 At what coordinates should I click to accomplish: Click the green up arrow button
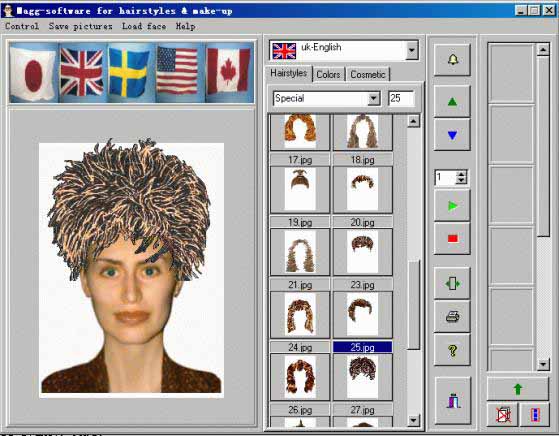[x=518, y=389]
